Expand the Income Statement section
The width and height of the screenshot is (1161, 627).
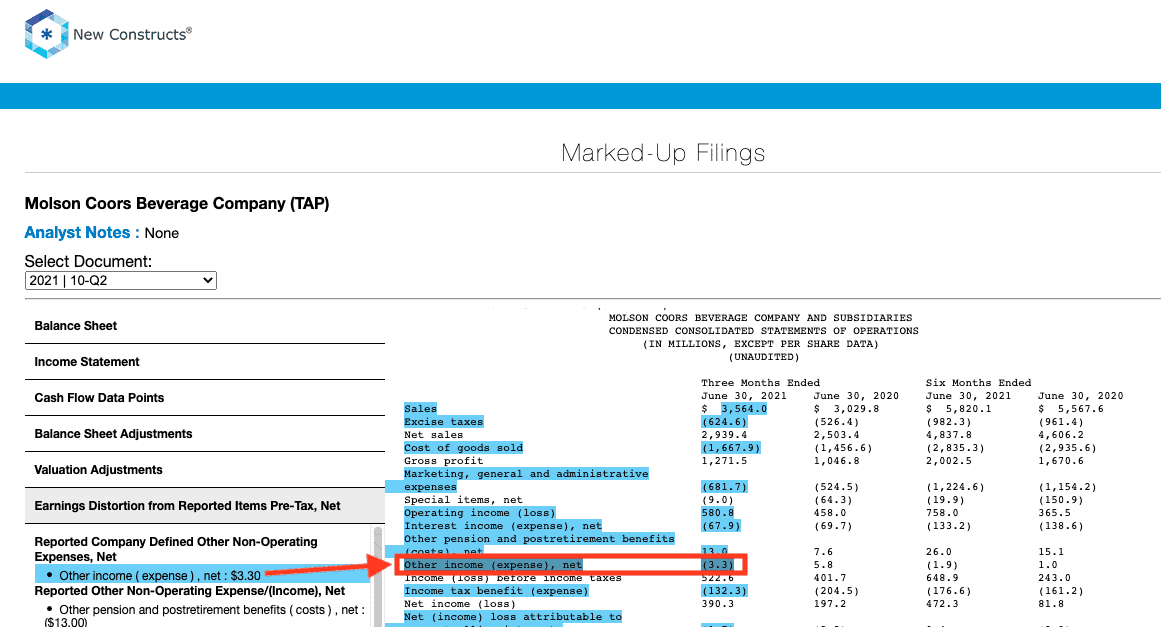[x=205, y=362]
